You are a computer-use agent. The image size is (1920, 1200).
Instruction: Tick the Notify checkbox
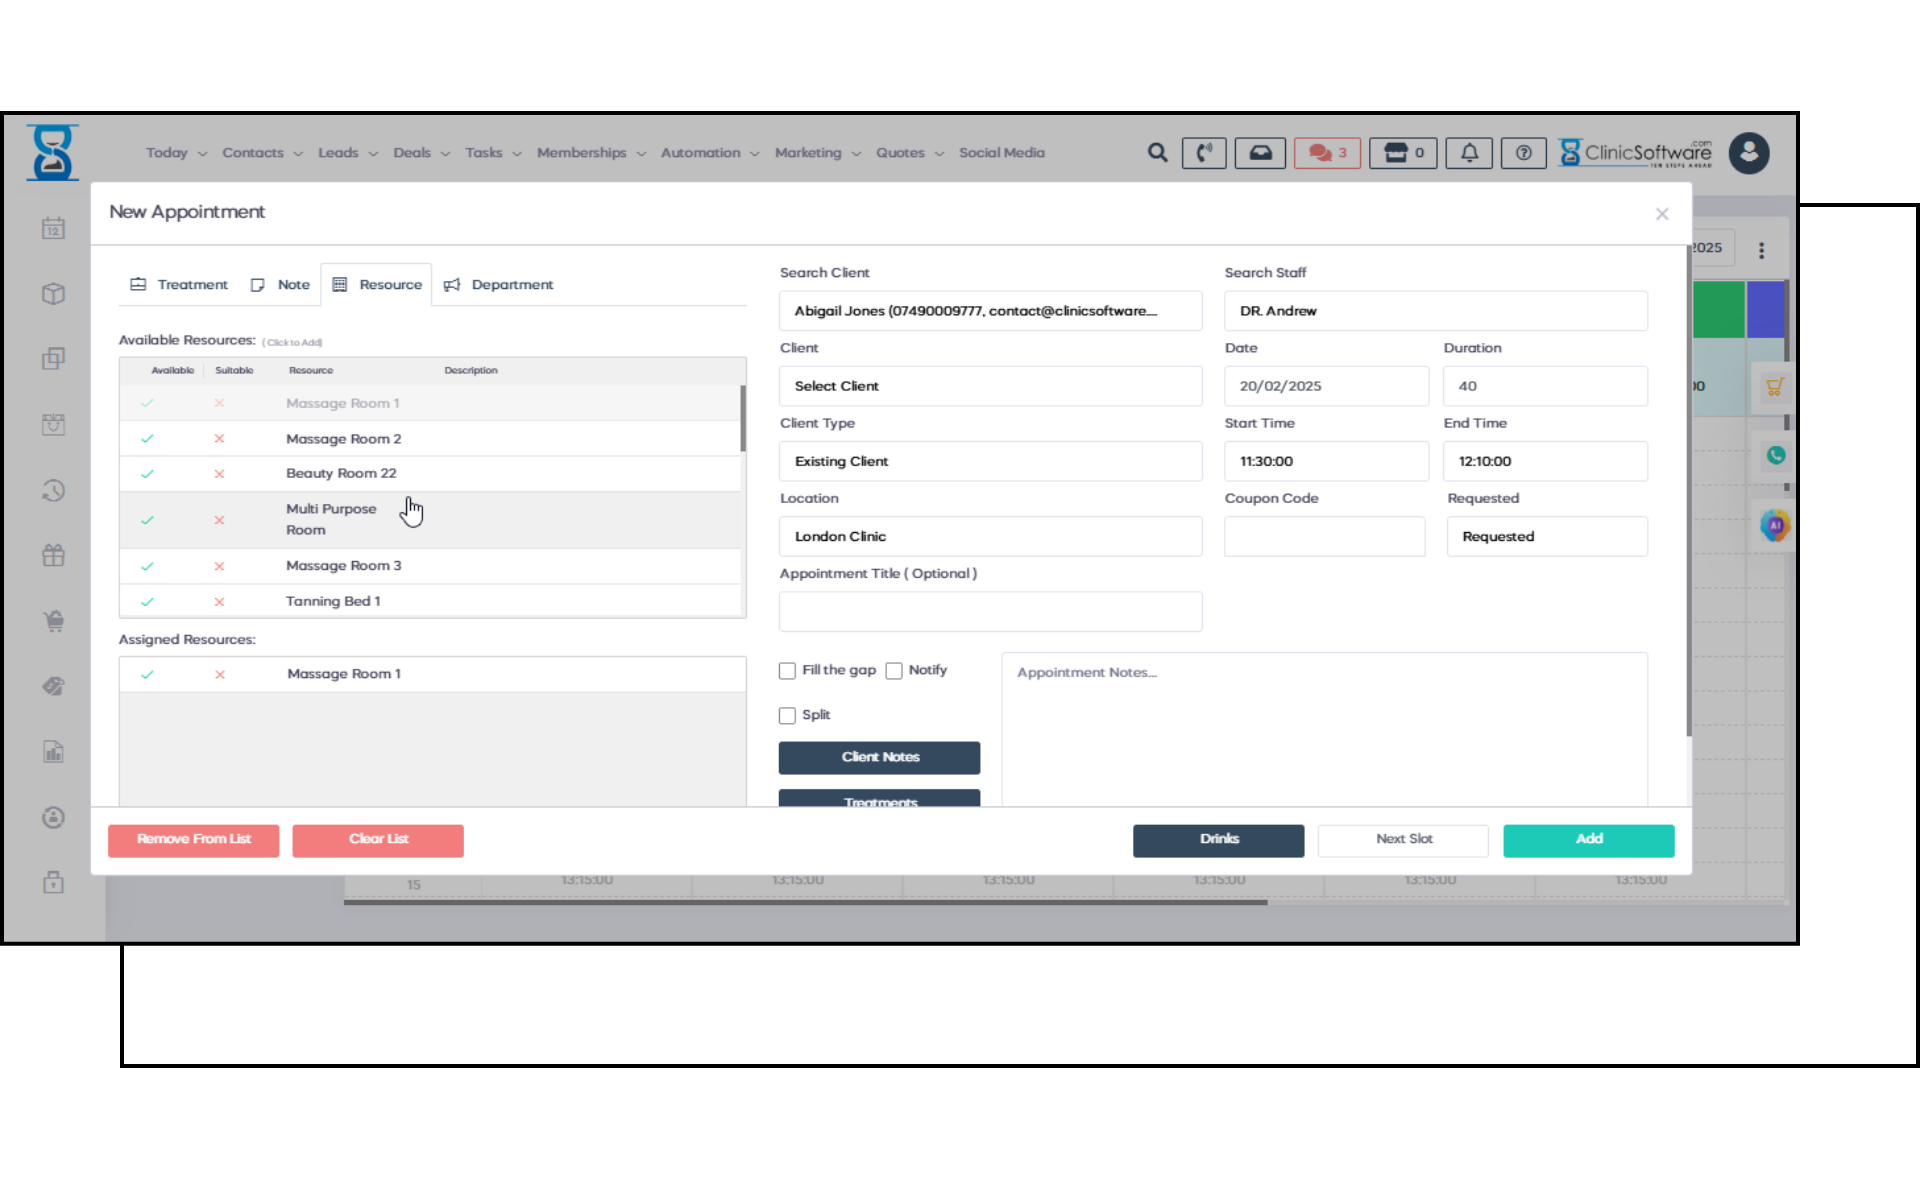tap(894, 671)
